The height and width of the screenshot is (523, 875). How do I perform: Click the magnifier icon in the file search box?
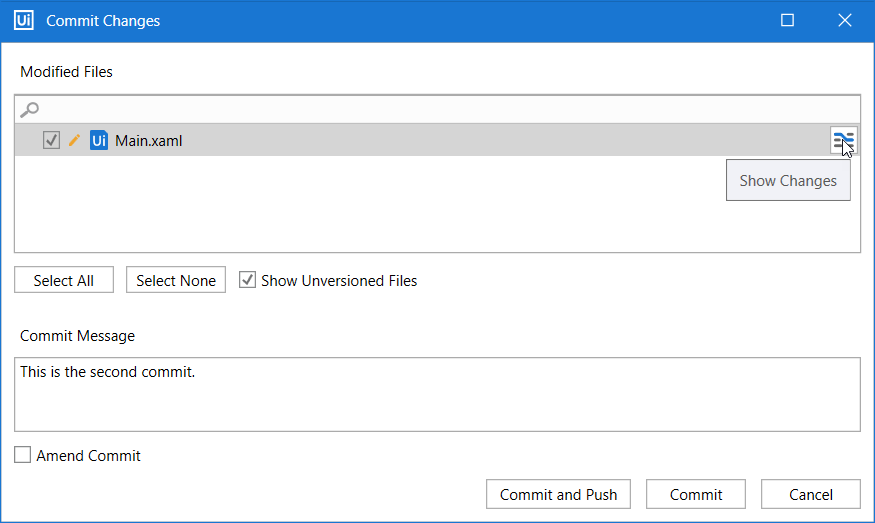pyautogui.click(x=30, y=110)
